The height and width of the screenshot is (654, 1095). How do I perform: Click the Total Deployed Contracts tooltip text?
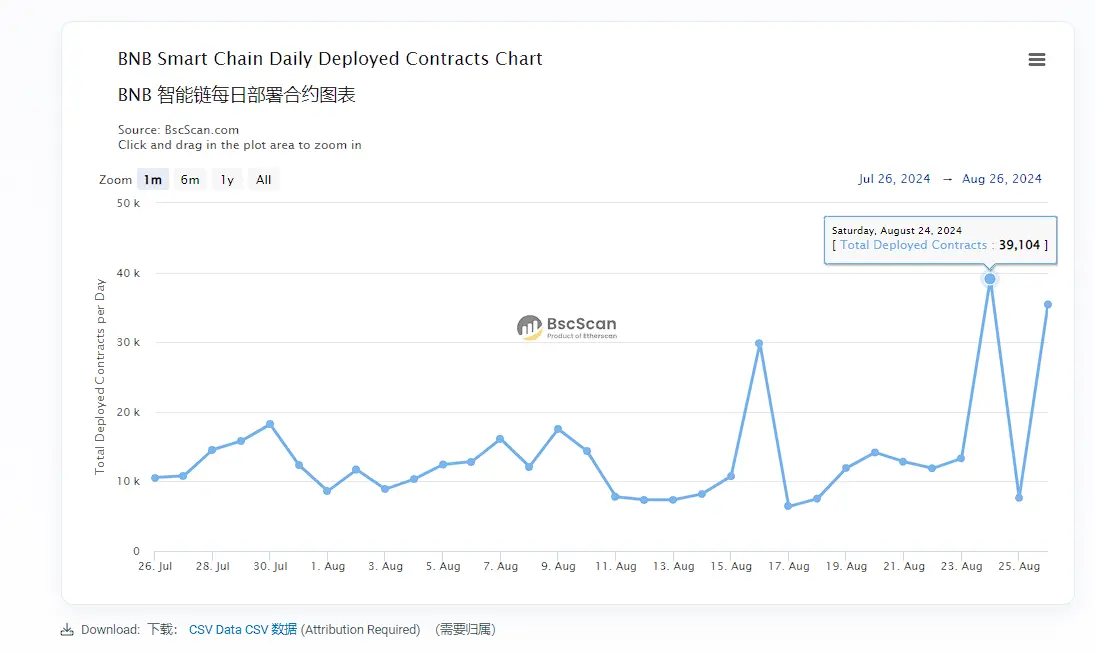[x=913, y=245]
